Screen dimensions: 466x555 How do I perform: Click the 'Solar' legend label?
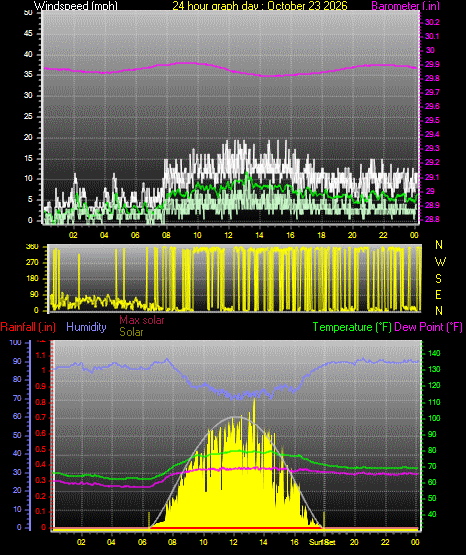click(131, 332)
